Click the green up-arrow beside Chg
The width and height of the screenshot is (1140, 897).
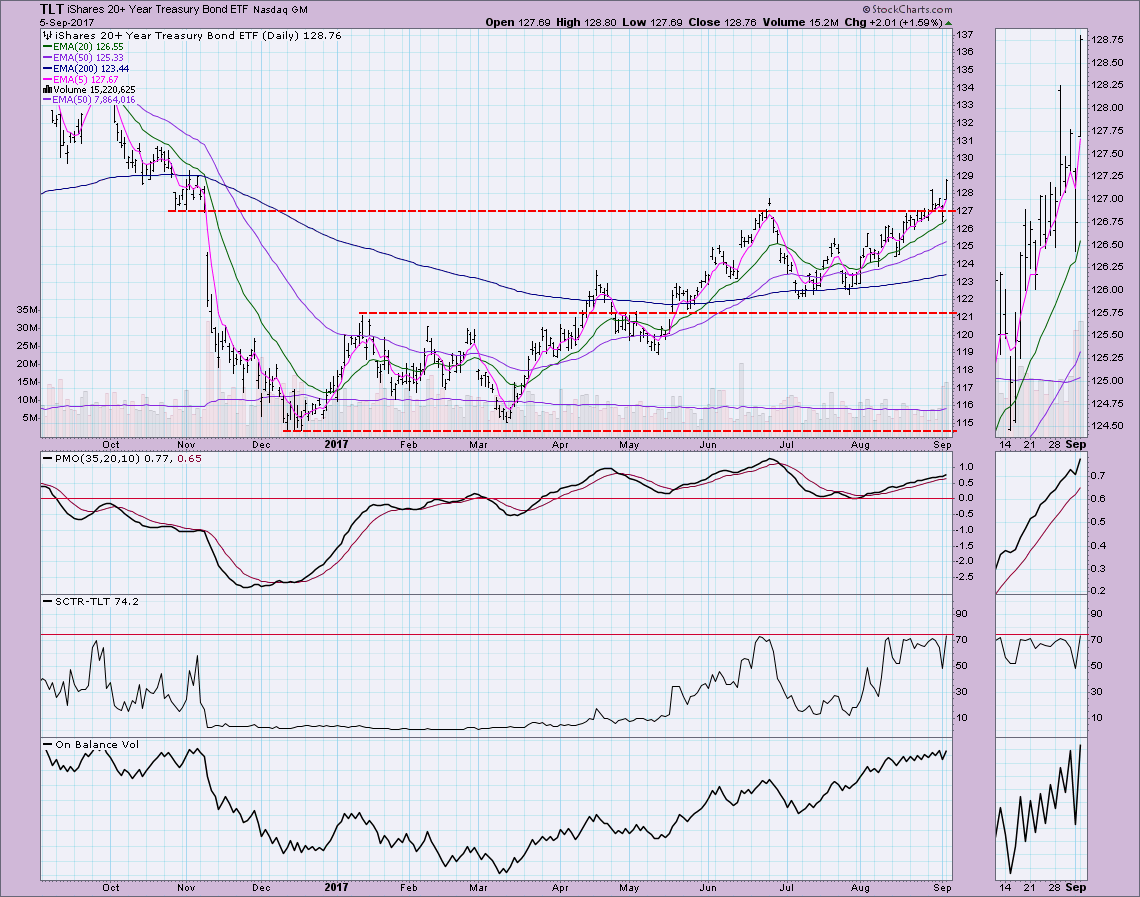(x=948, y=23)
